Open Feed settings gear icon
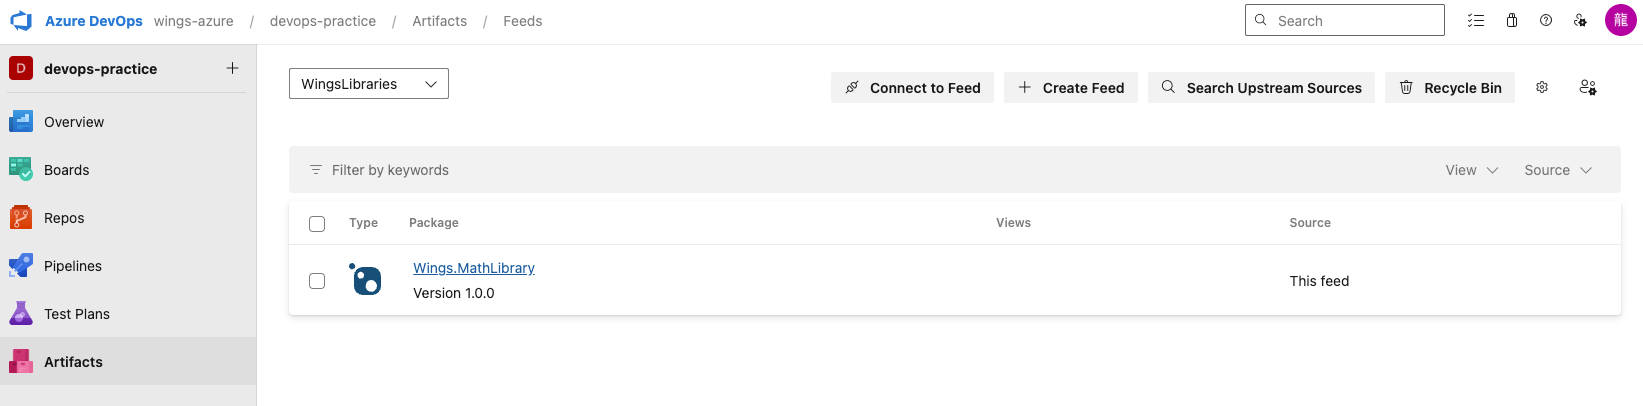Viewport: 1643px width, 406px height. coord(1542,87)
